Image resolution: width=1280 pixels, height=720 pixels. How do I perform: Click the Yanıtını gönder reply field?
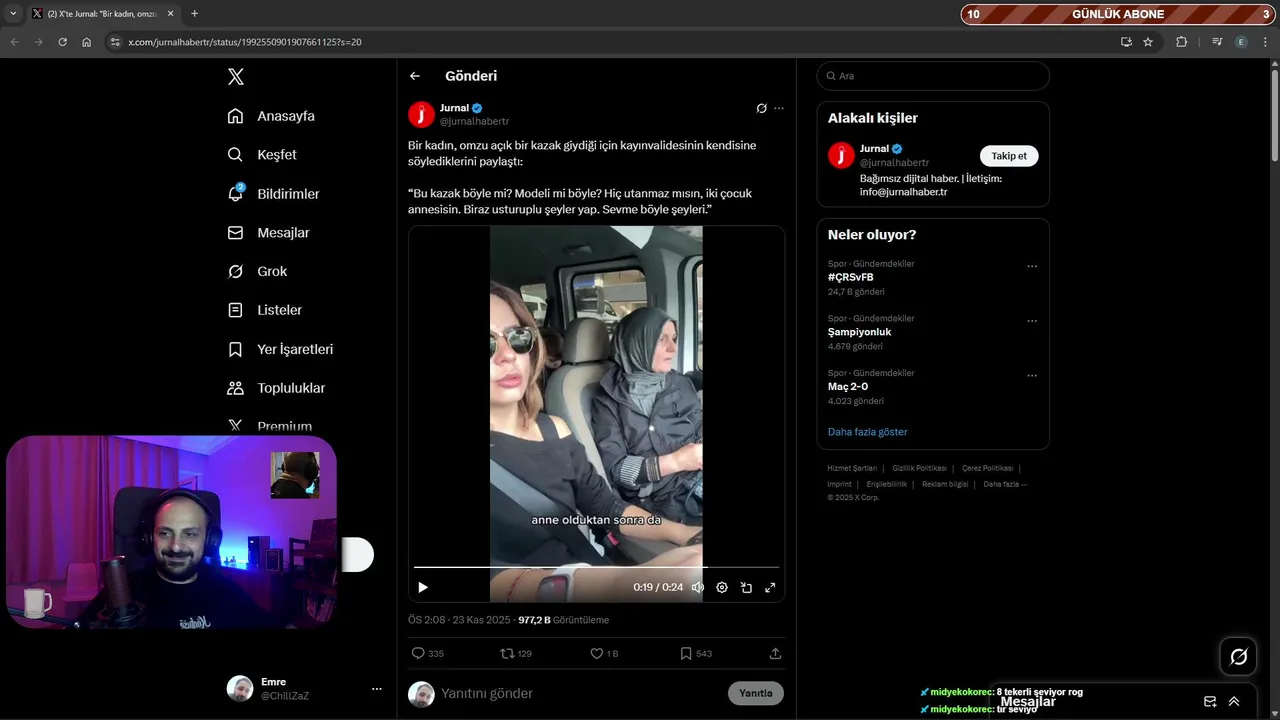580,693
